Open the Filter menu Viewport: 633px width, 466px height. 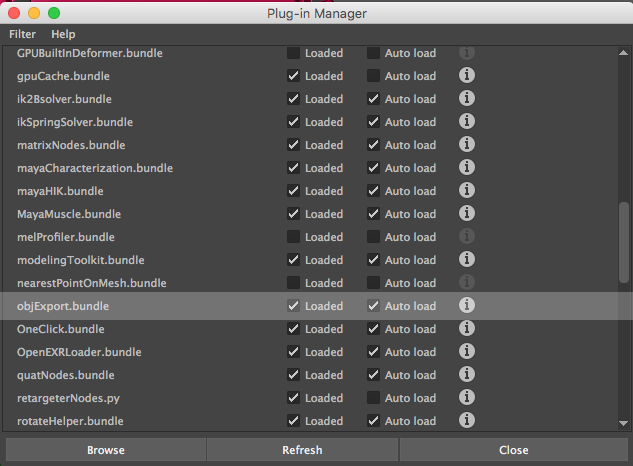[23, 34]
